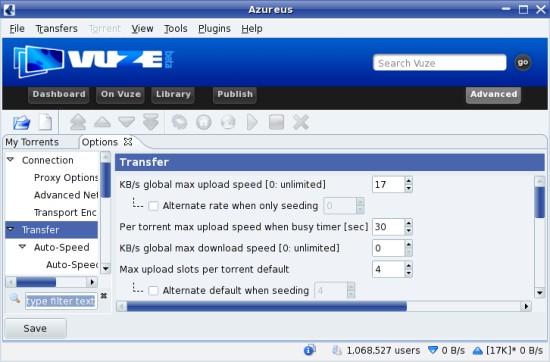Click the play/start torrent toolbar icon
The image size is (550, 362).
[x=252, y=122]
